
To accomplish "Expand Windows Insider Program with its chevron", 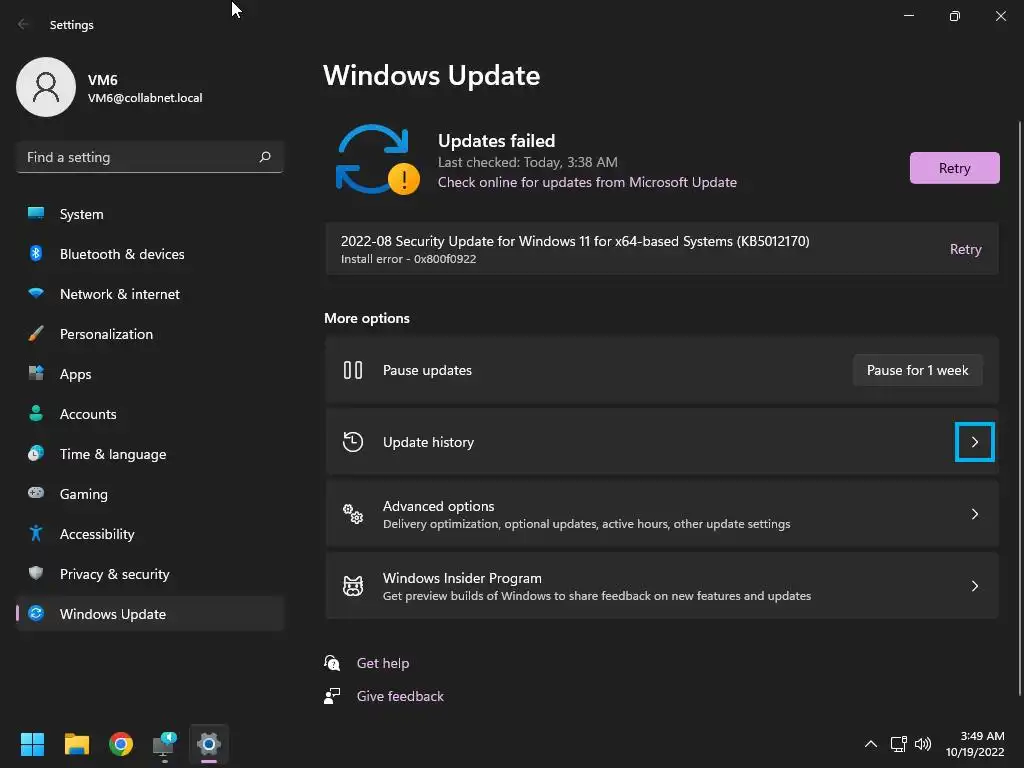I will coord(974,586).
